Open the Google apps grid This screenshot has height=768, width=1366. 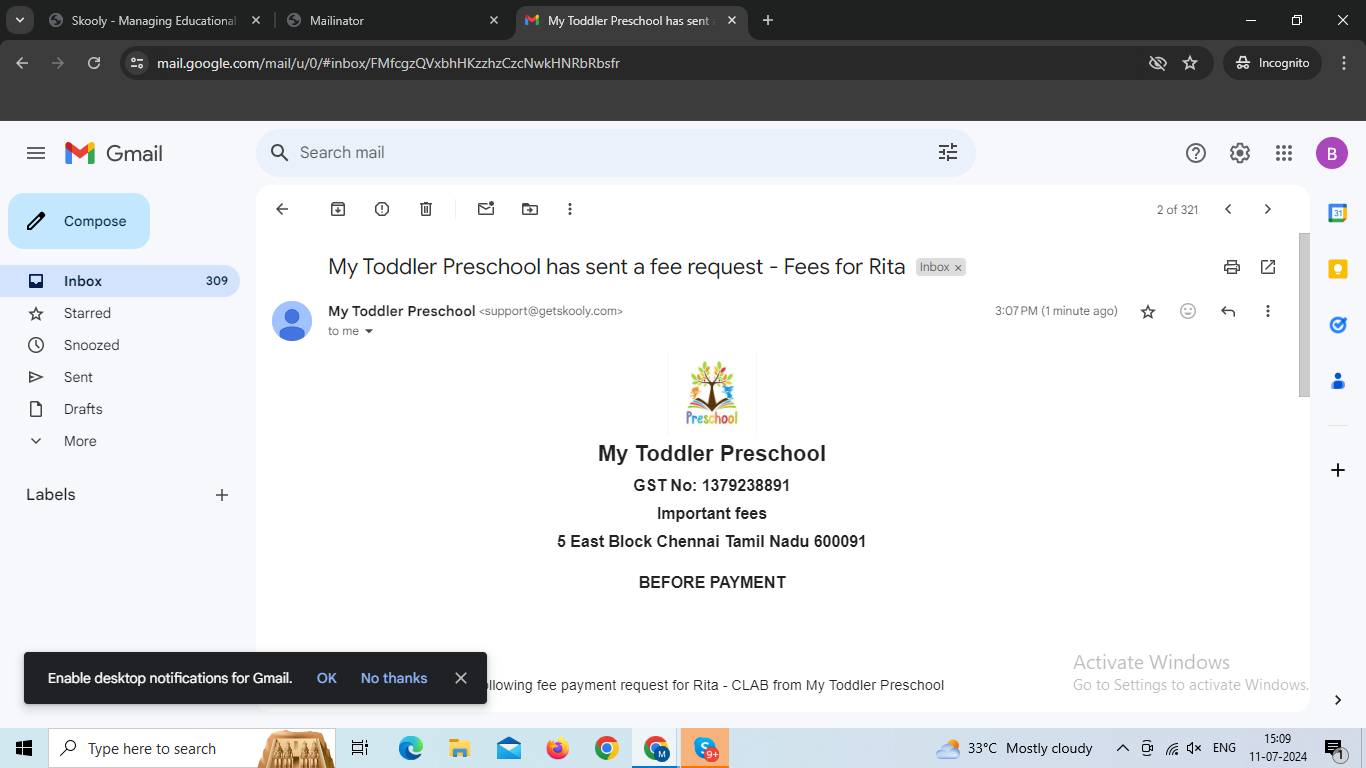[1284, 153]
